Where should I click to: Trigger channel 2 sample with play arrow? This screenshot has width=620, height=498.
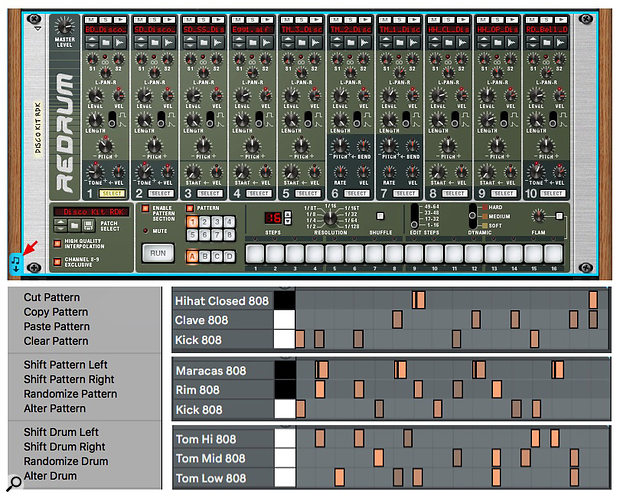point(169,20)
